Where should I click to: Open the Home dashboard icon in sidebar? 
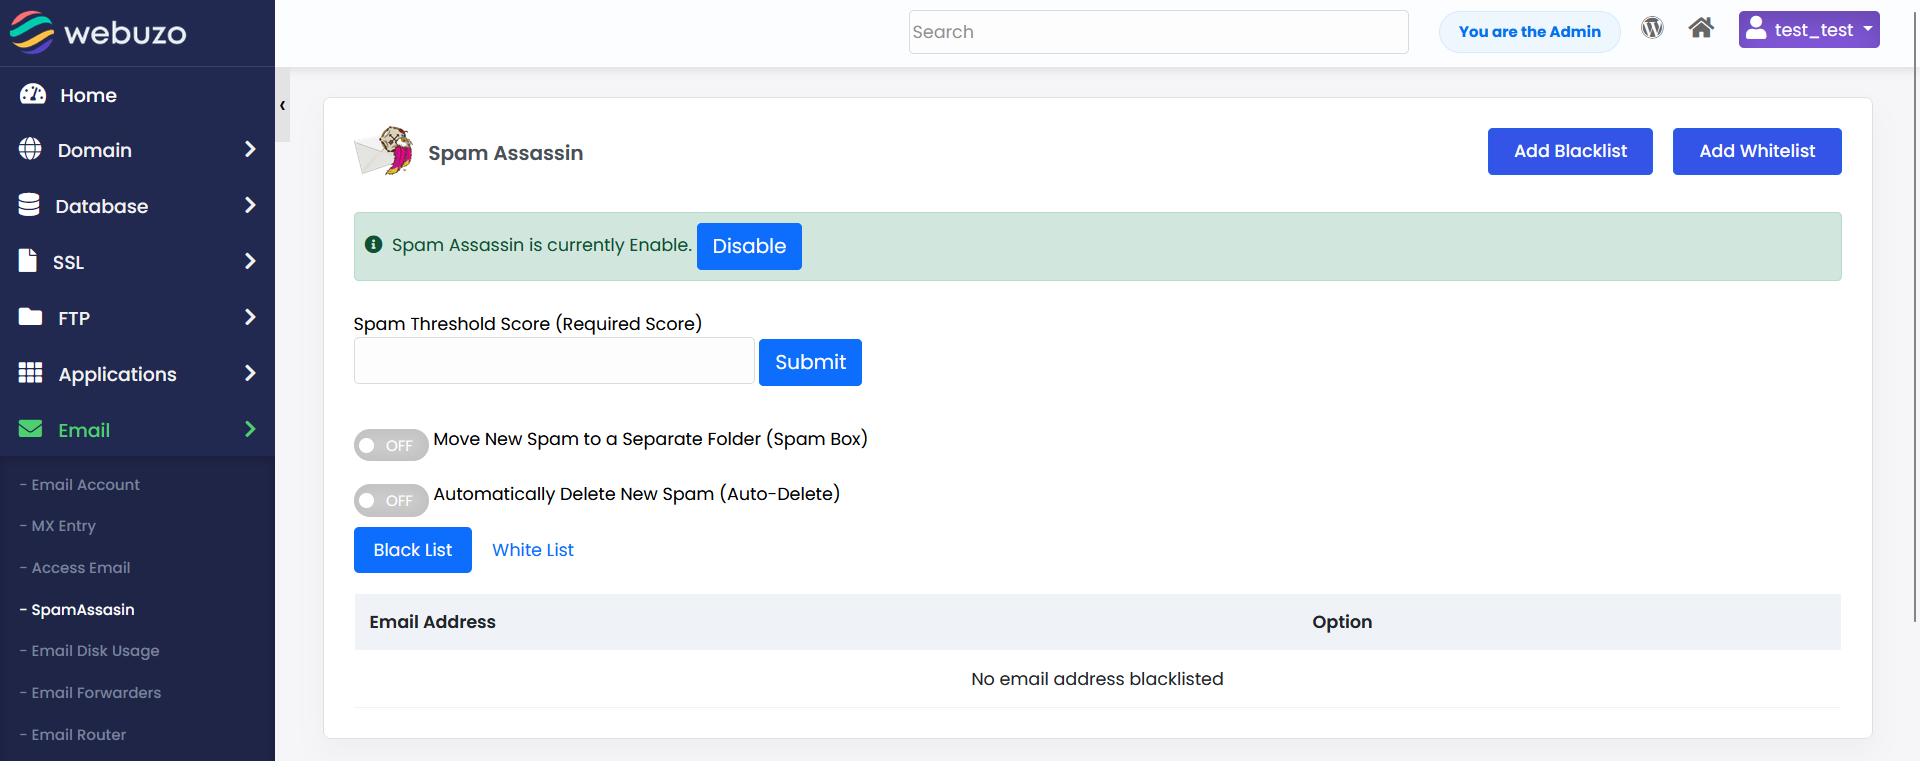(33, 94)
